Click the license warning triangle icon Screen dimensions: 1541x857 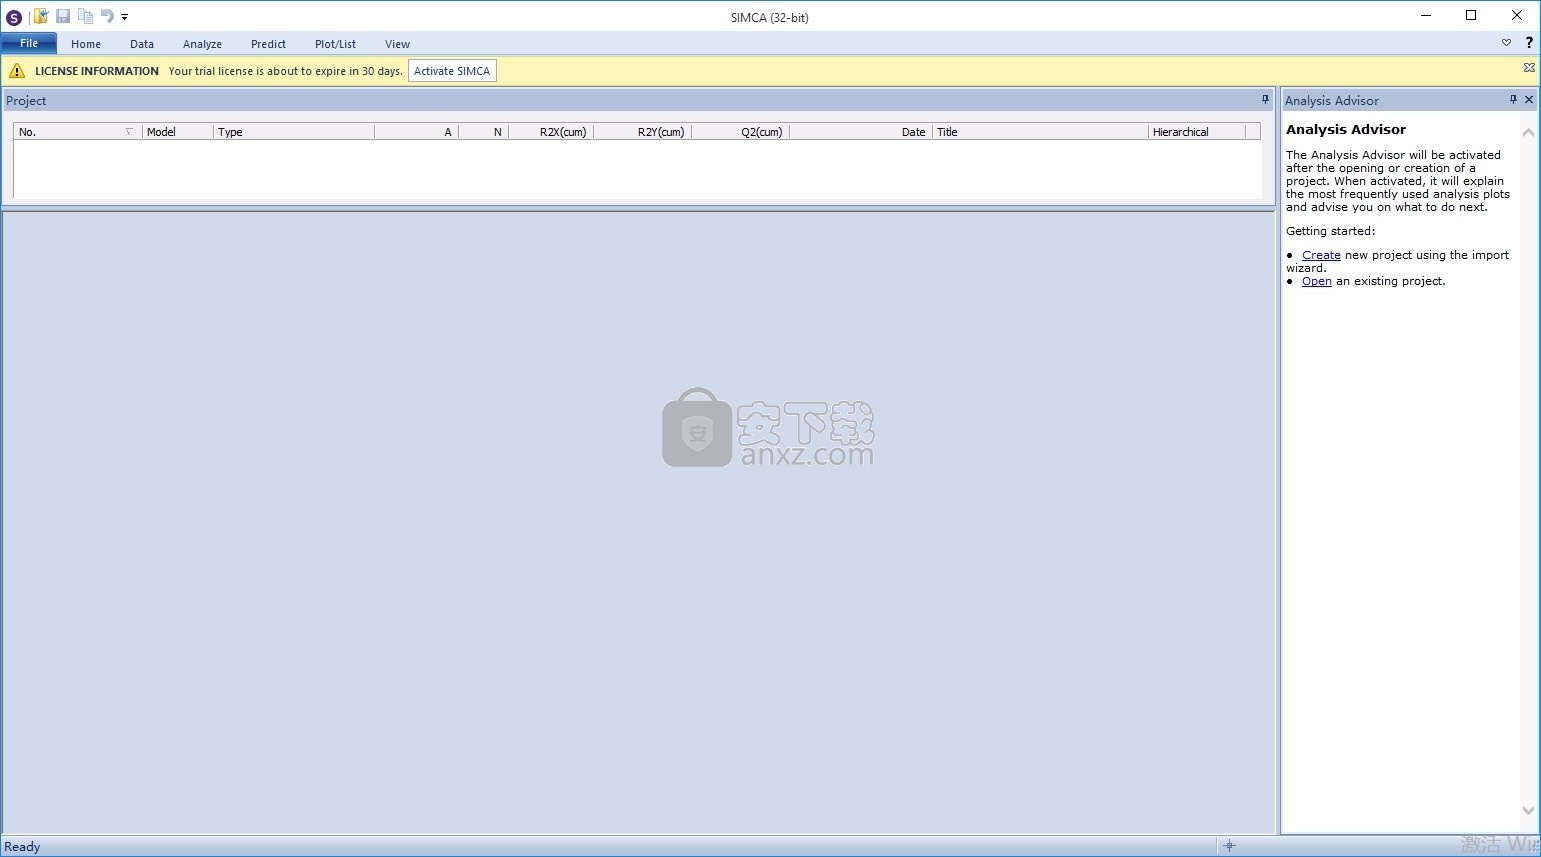pos(17,71)
